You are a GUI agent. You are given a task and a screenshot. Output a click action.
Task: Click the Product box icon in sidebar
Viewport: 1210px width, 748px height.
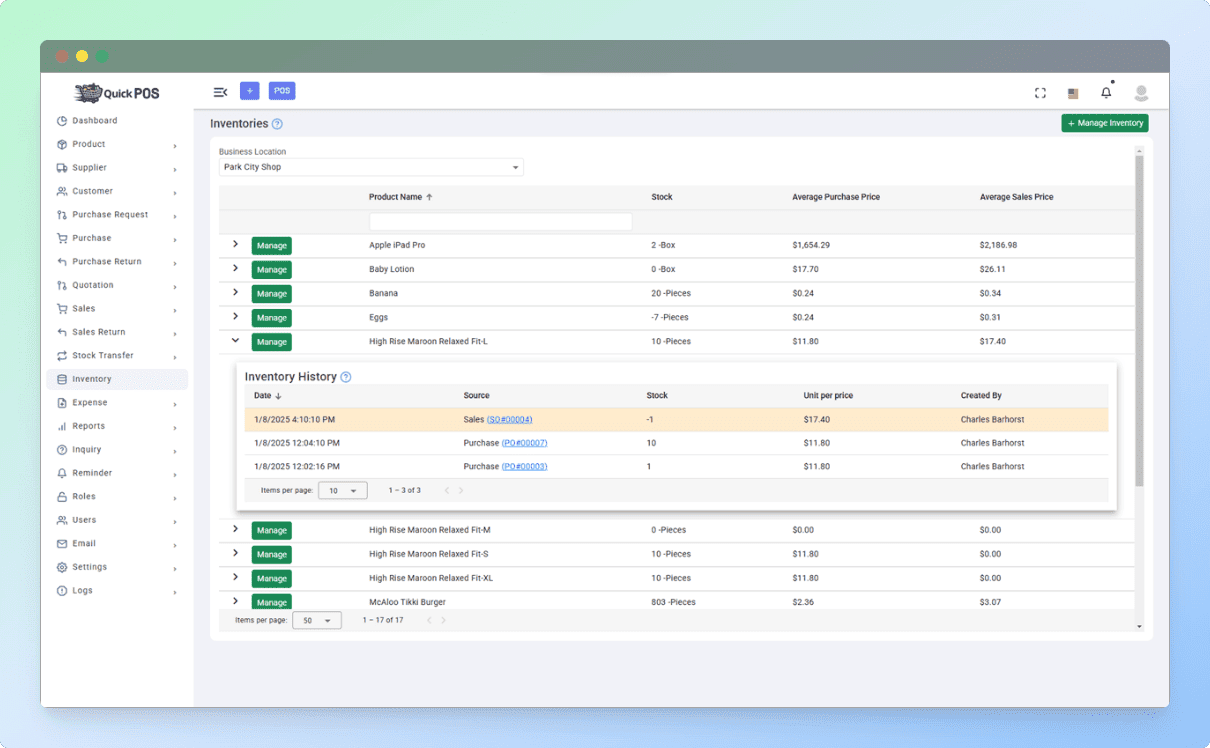pos(62,144)
